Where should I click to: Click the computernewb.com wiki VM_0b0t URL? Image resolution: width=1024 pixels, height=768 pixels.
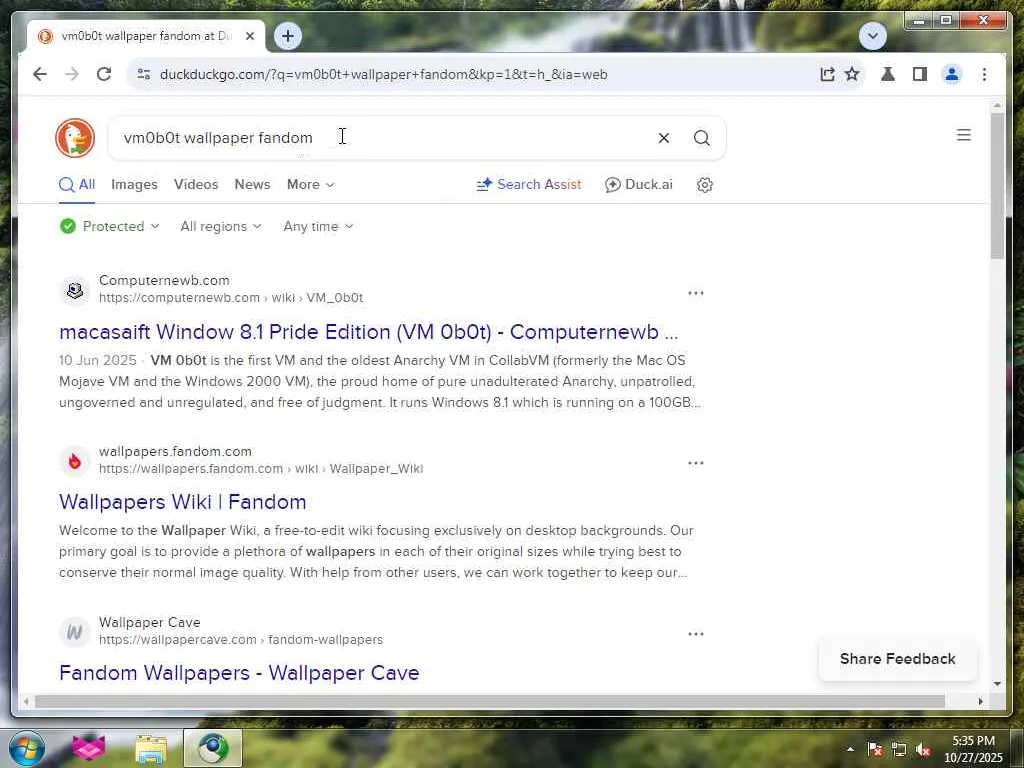pyautogui.click(x=231, y=298)
